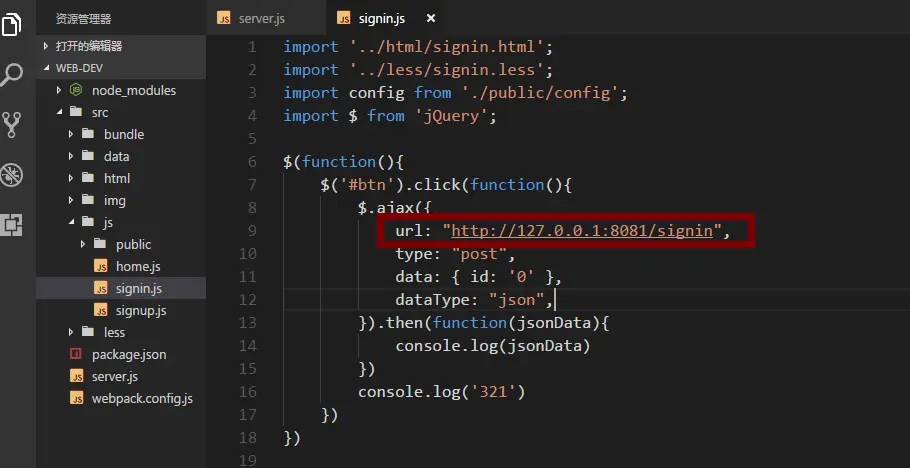Click the http://127.0.0.1:8081/signin URL link
Screen dimensions: 910x468
[582, 231]
